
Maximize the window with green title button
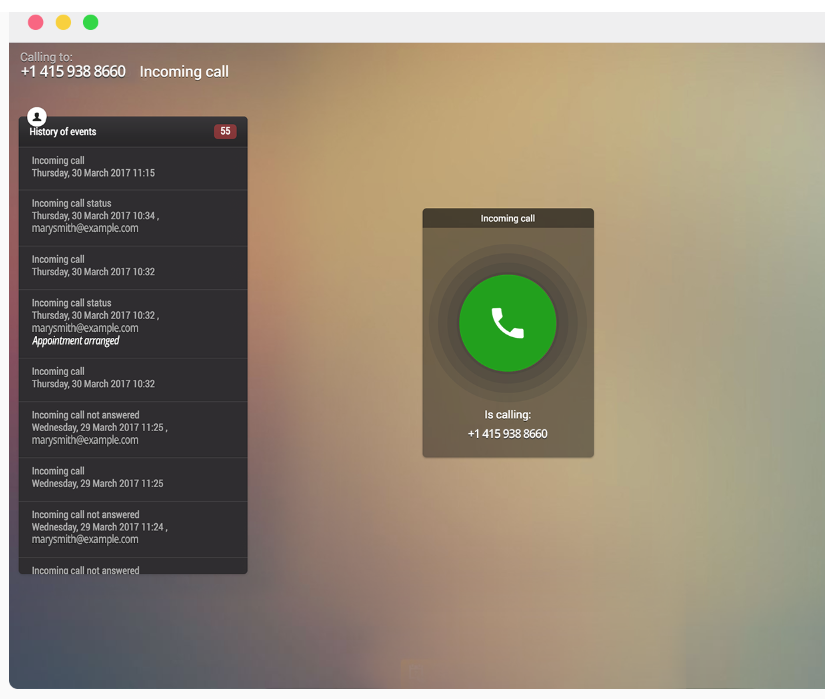click(x=90, y=23)
